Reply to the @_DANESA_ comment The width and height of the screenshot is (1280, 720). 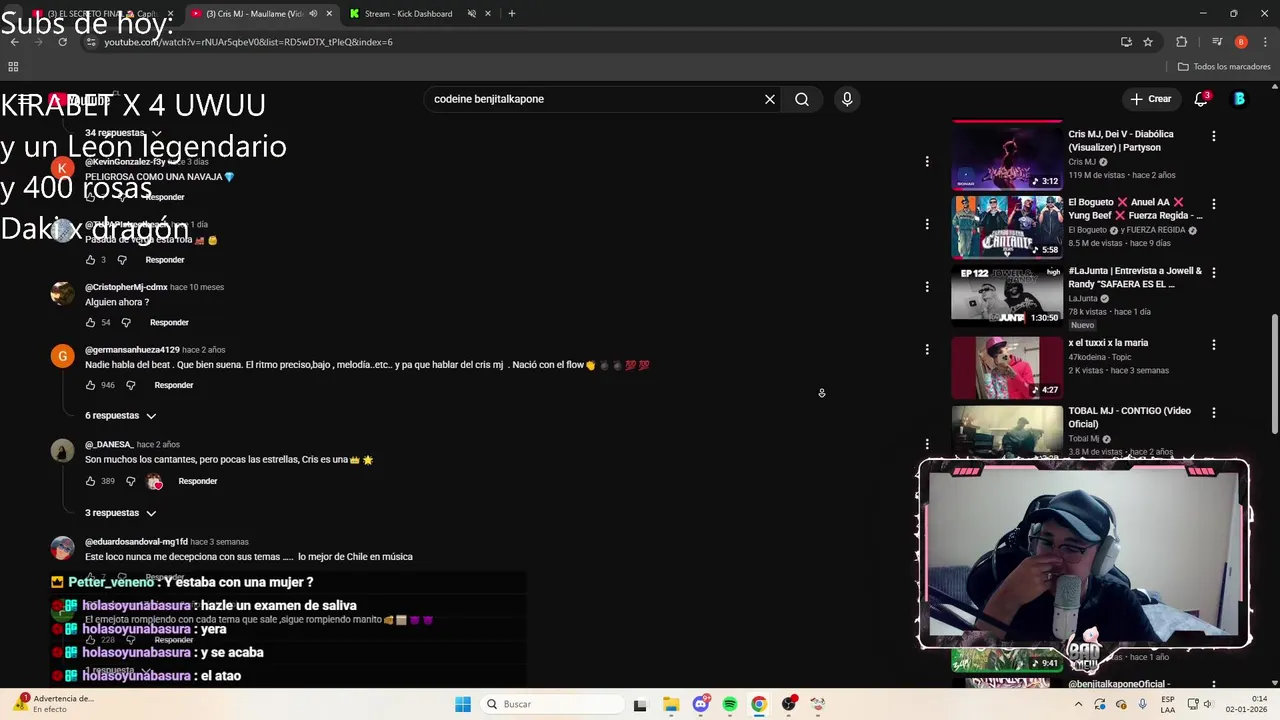[198, 481]
